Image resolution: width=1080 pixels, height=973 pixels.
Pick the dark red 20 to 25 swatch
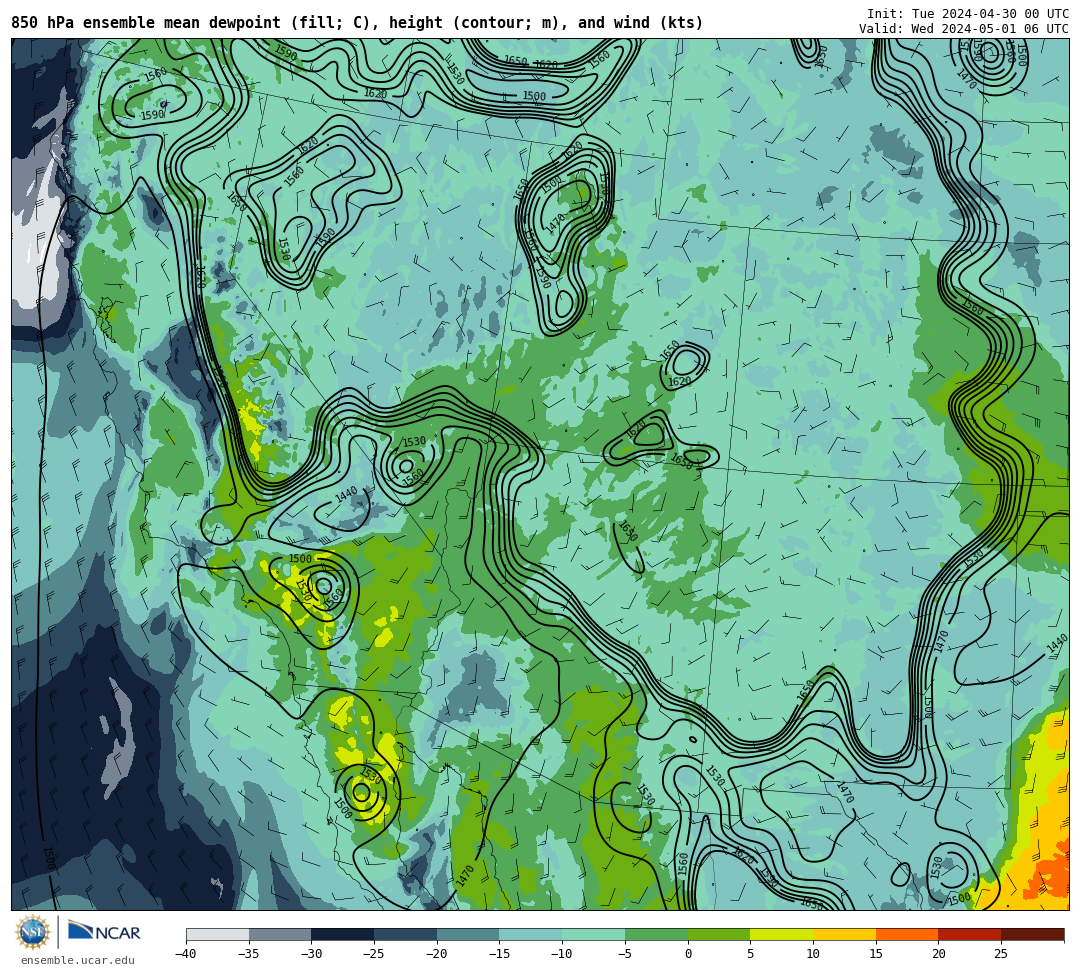point(969,934)
